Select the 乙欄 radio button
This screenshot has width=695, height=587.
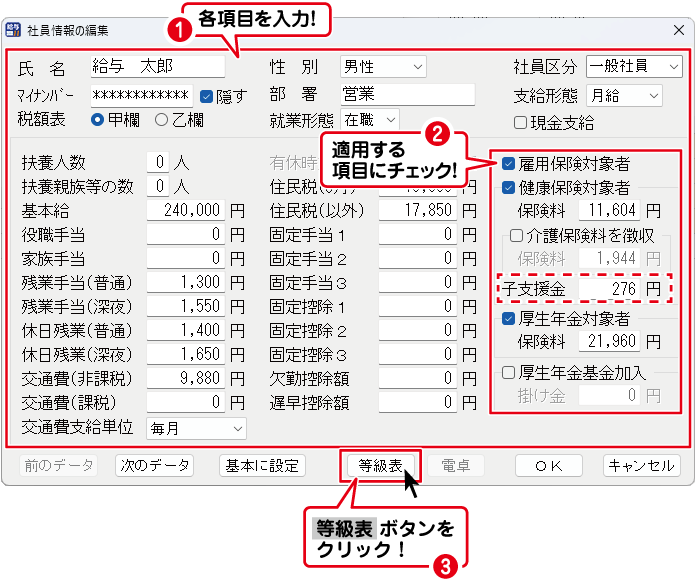[x=162, y=120]
